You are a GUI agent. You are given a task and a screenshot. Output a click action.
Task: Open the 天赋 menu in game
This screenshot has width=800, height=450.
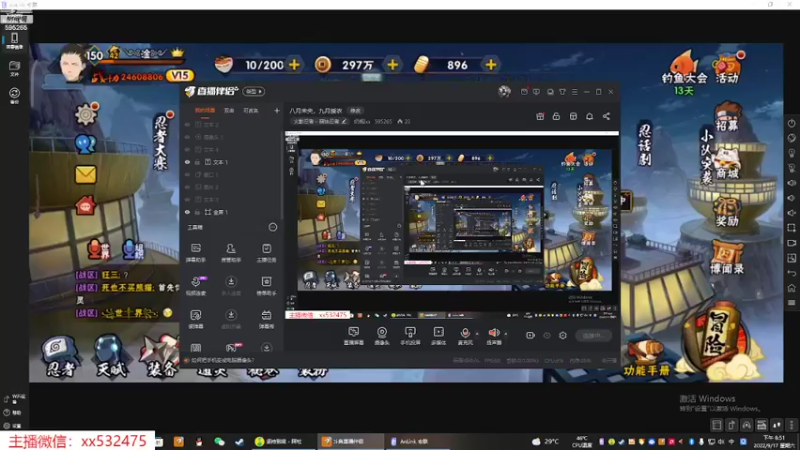[x=110, y=357]
